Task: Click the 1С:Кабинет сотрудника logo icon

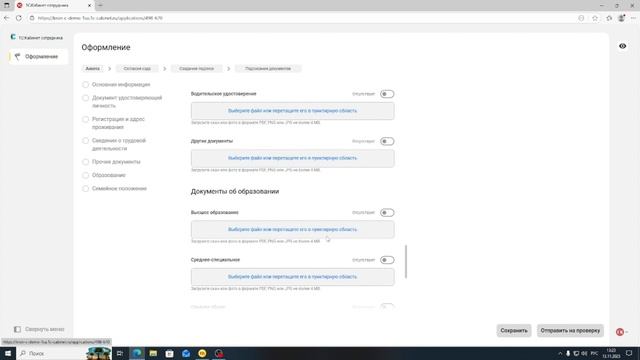Action: pos(13,37)
